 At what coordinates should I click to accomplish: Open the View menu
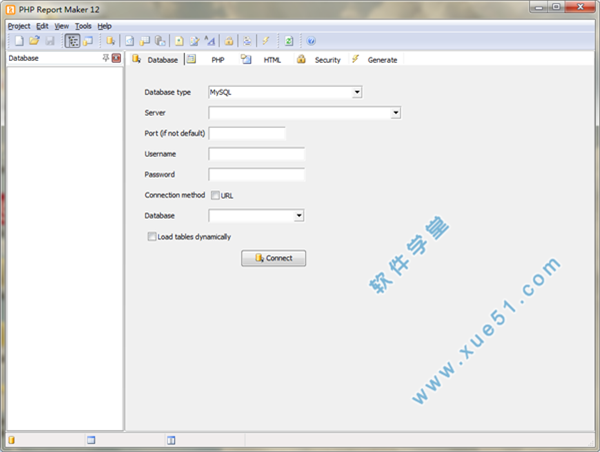pos(61,26)
